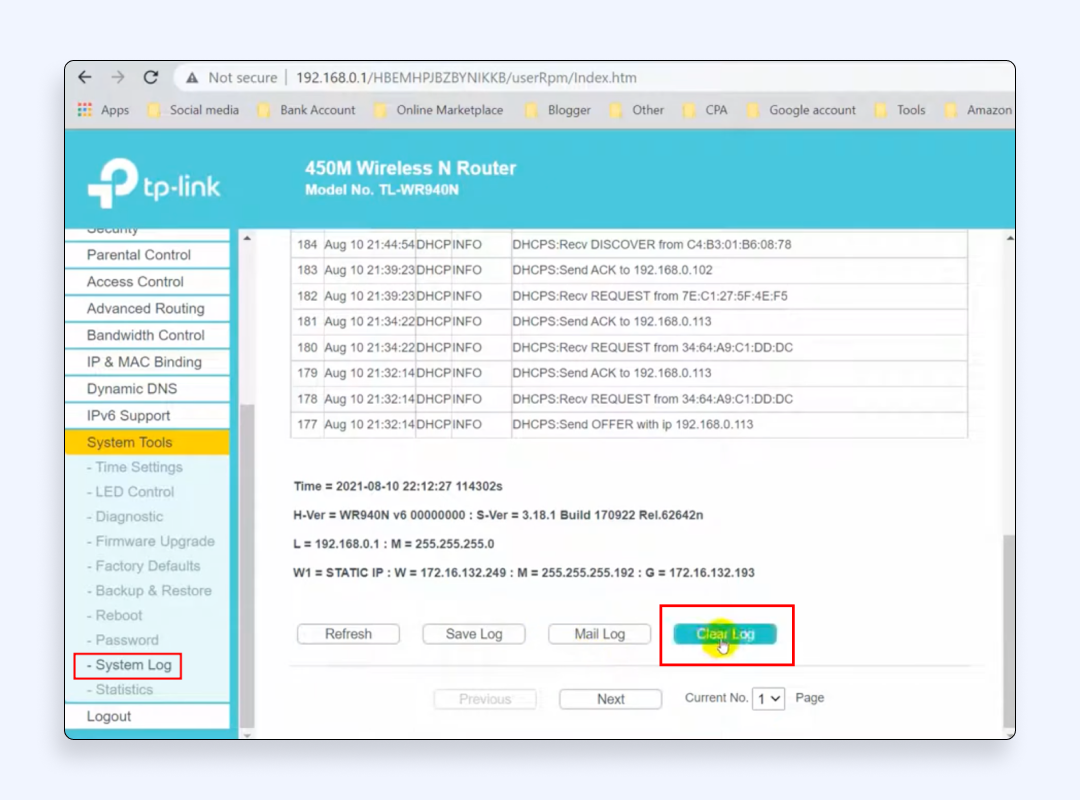Click the tp-link logo

[154, 184]
